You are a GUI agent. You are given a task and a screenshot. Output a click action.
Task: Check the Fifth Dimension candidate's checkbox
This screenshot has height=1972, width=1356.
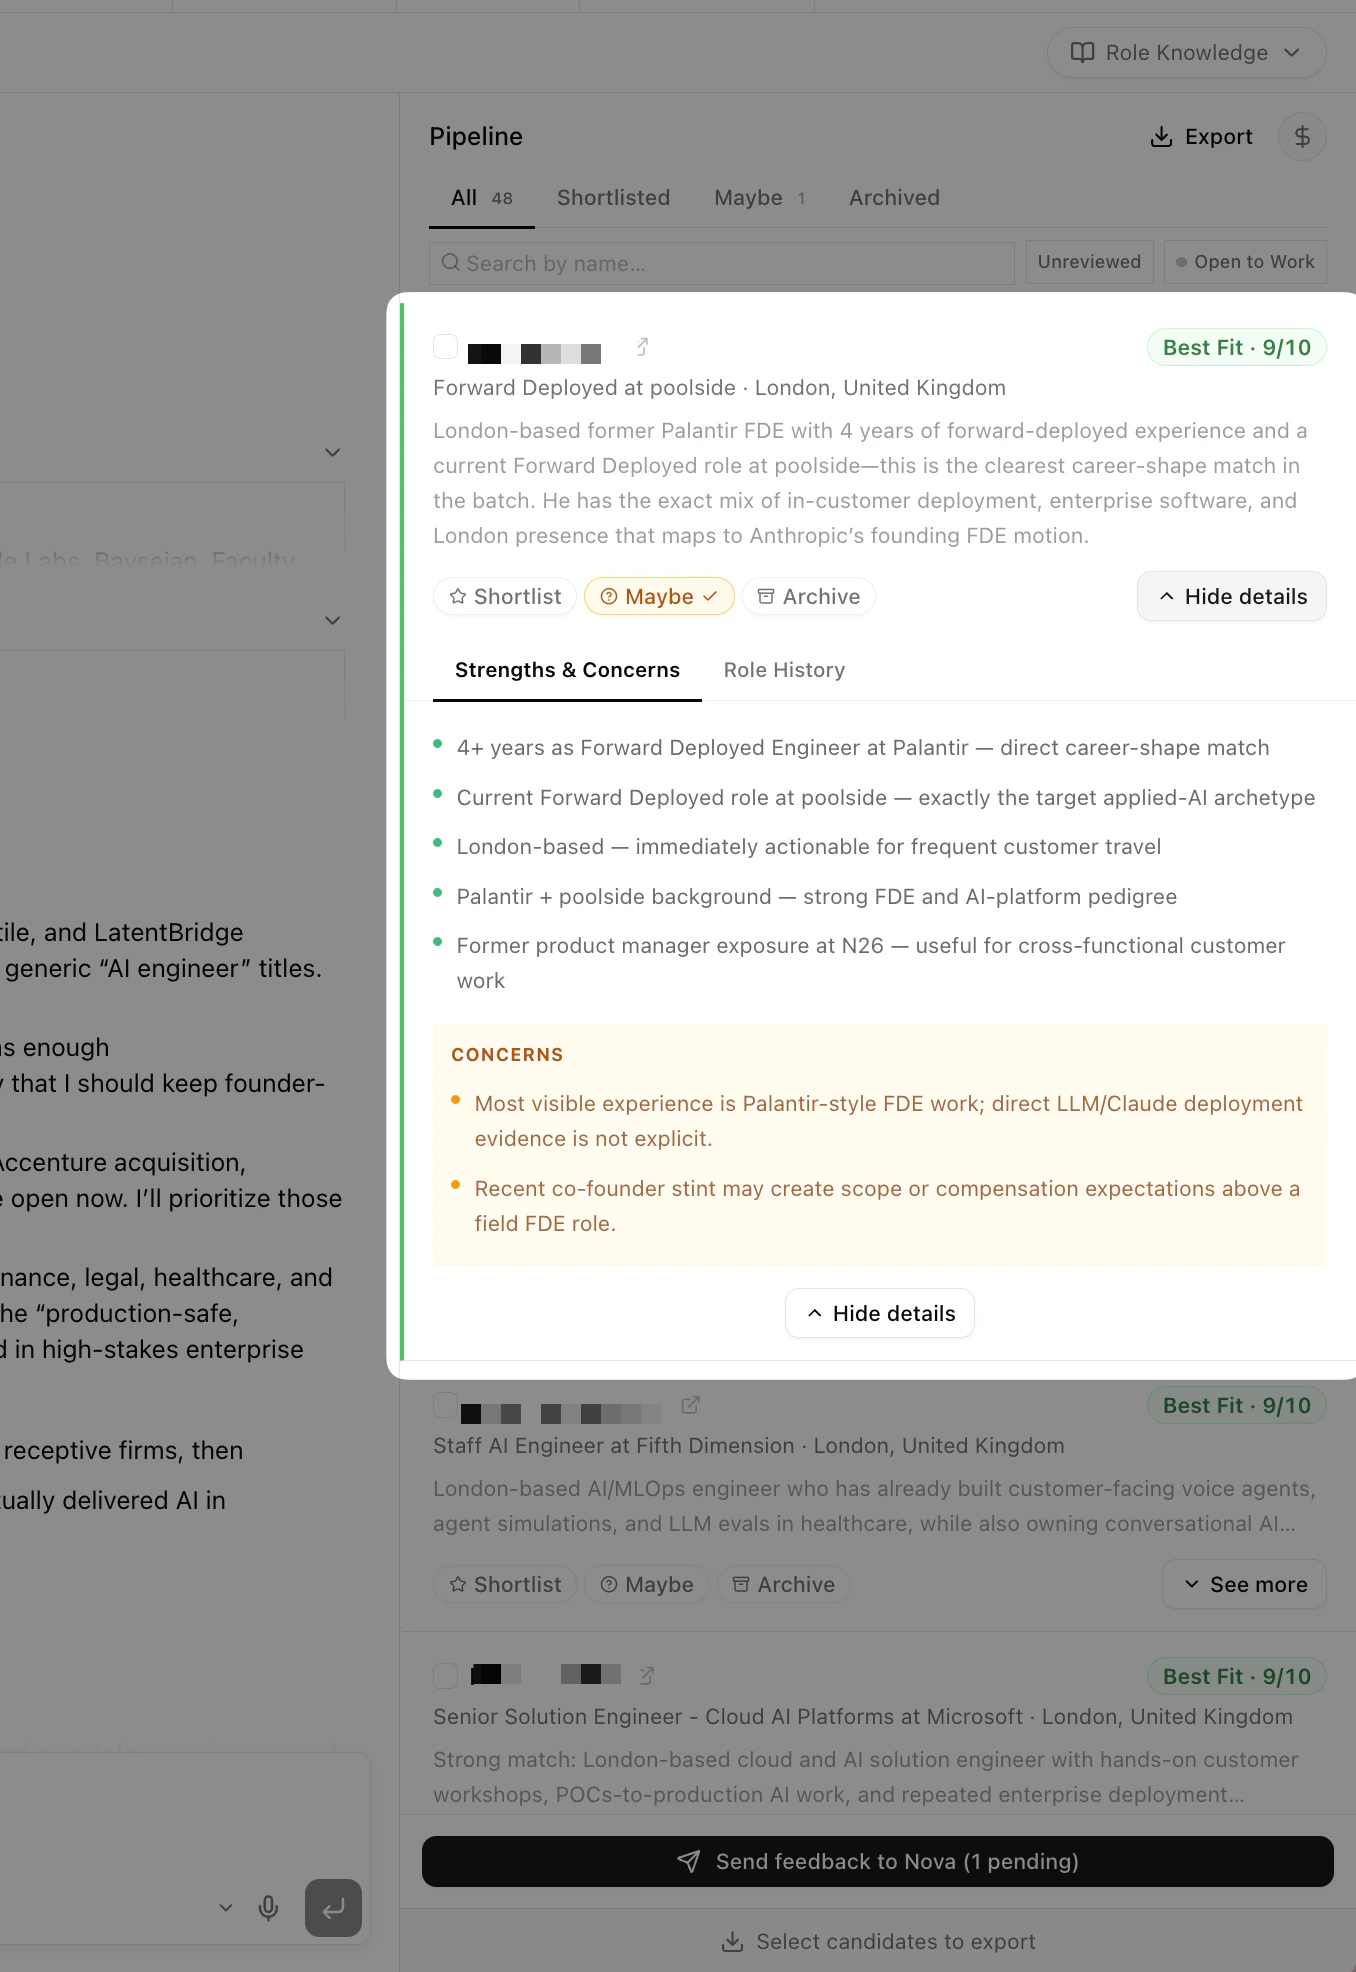pos(445,1405)
